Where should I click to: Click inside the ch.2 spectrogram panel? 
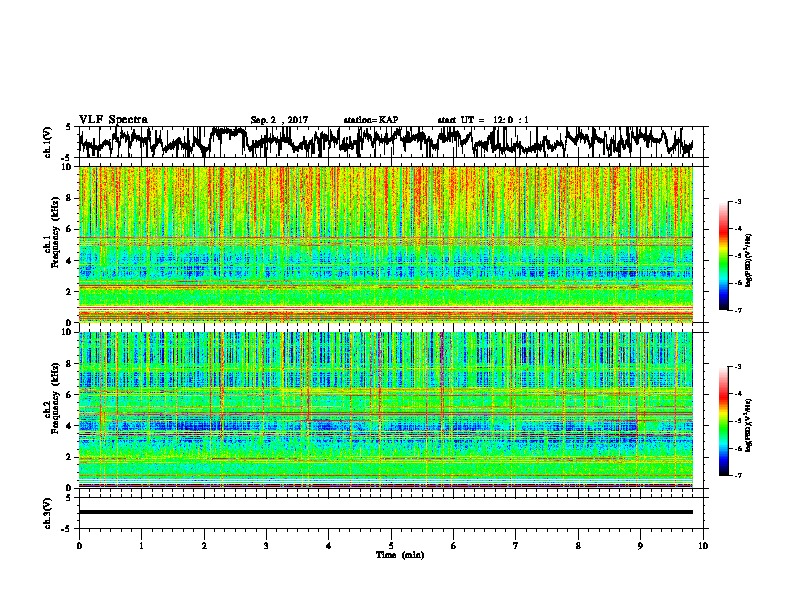click(x=386, y=410)
